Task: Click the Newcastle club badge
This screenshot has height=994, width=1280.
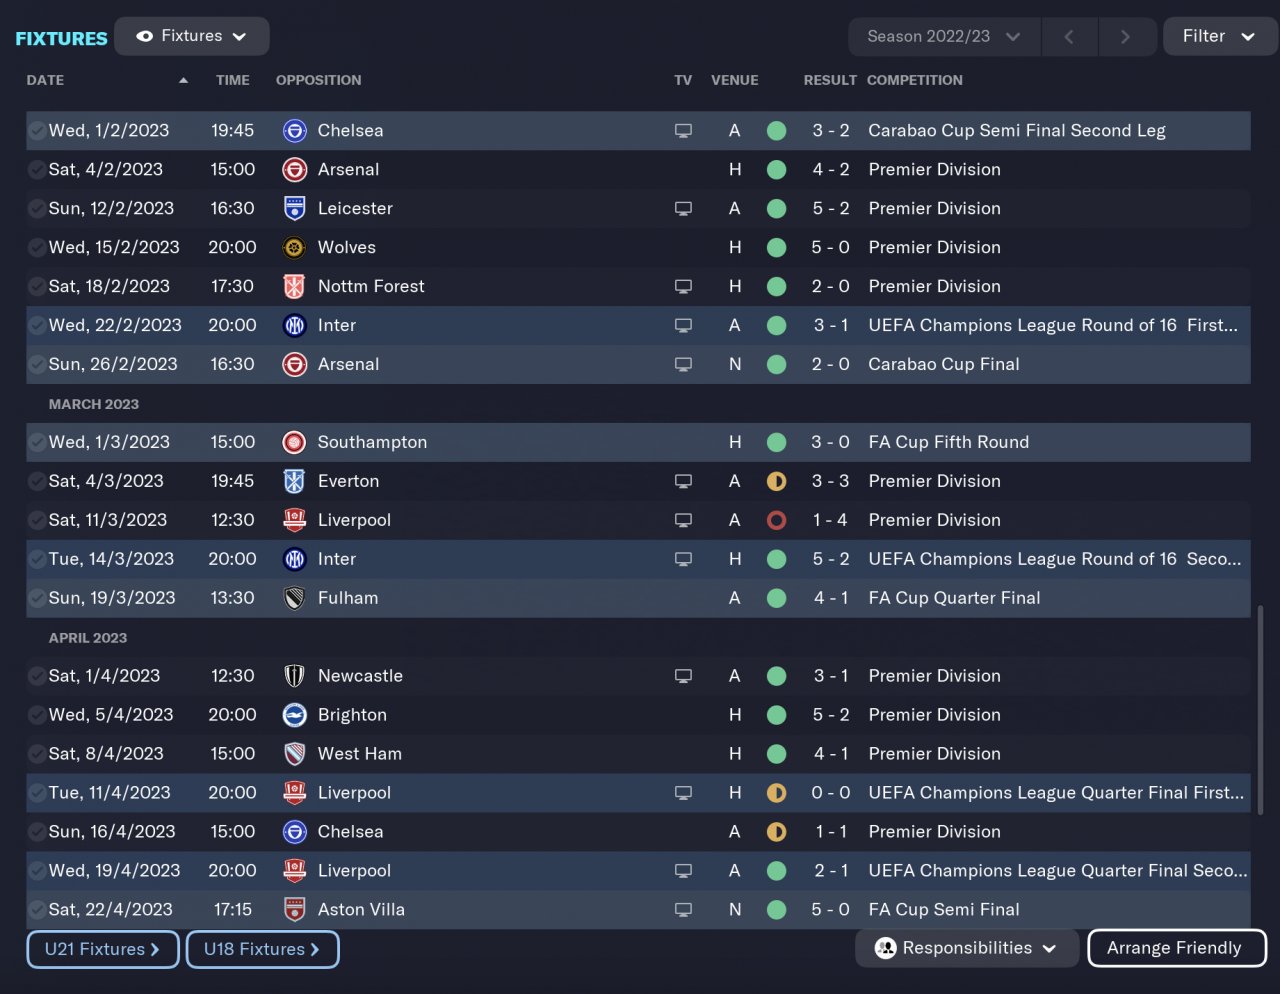Action: pos(294,677)
